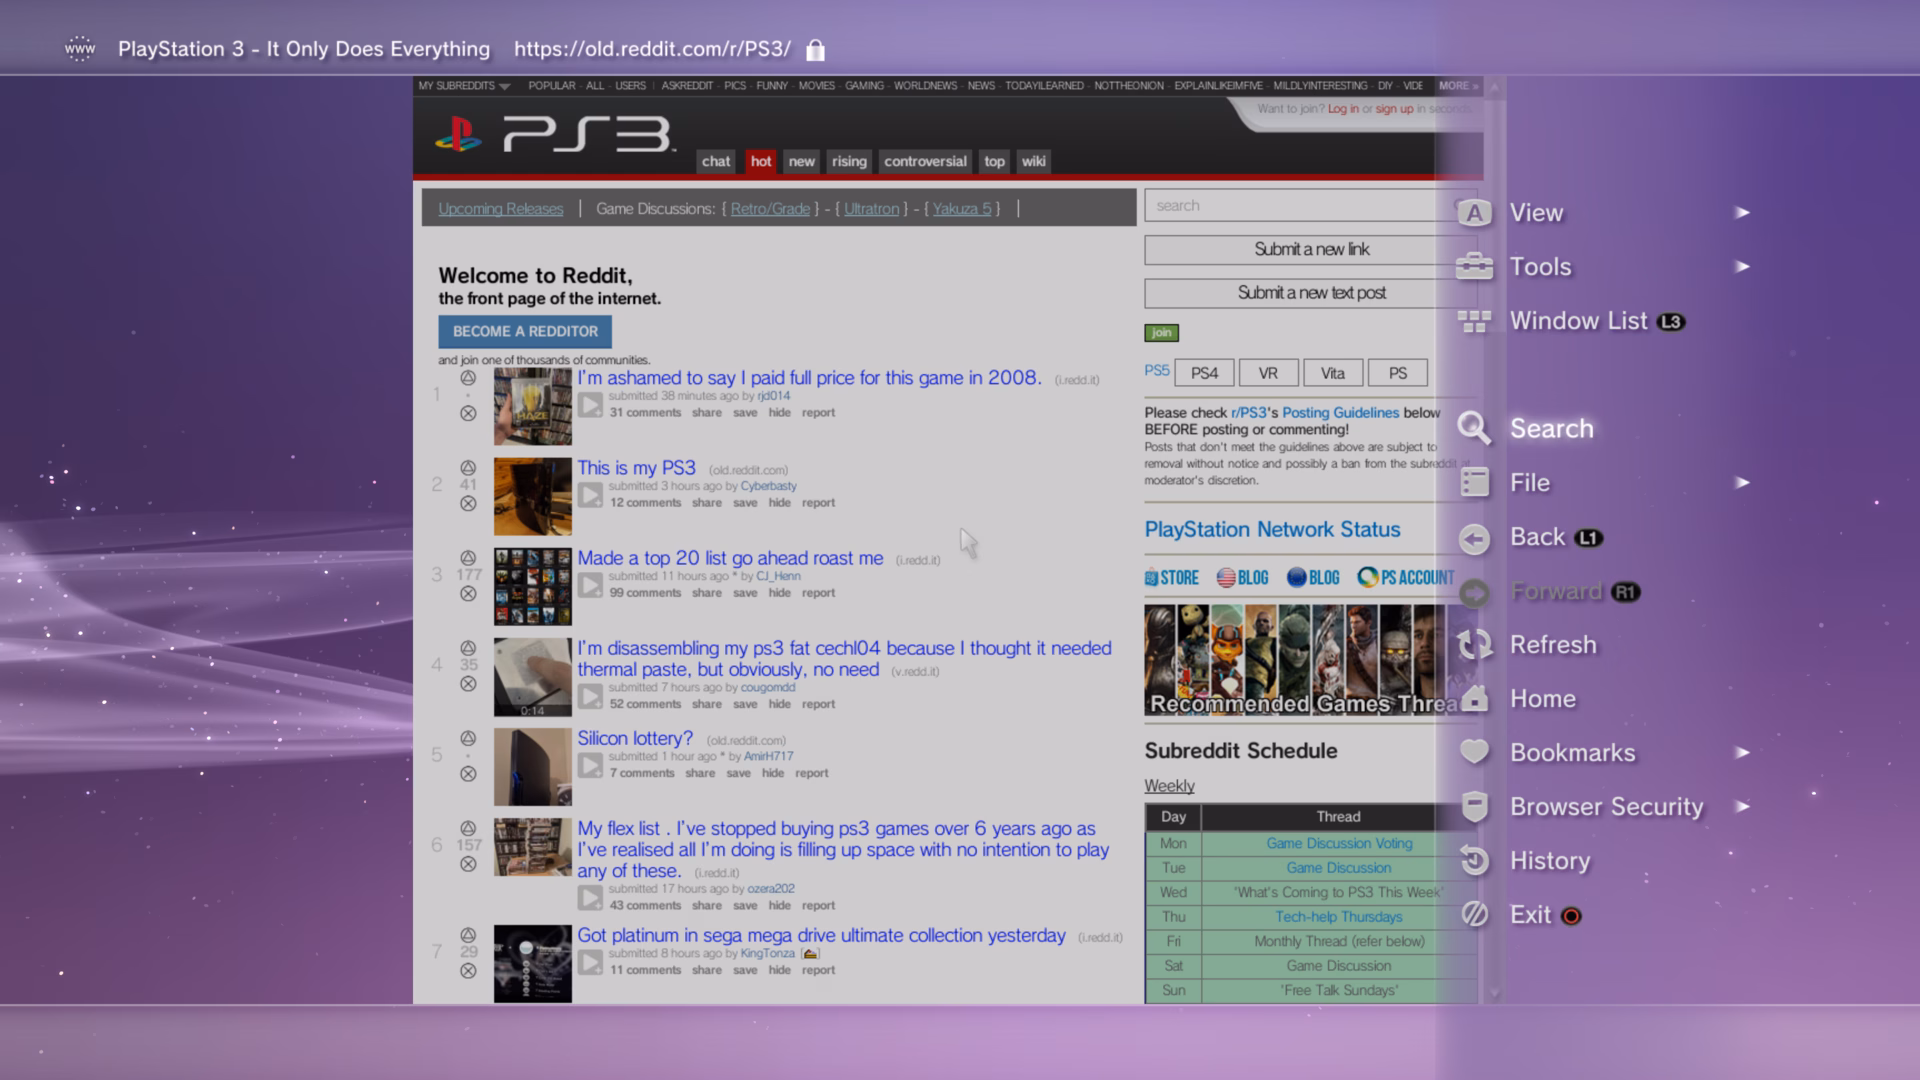
Task: Click the File menu icon
Action: 1474,483
